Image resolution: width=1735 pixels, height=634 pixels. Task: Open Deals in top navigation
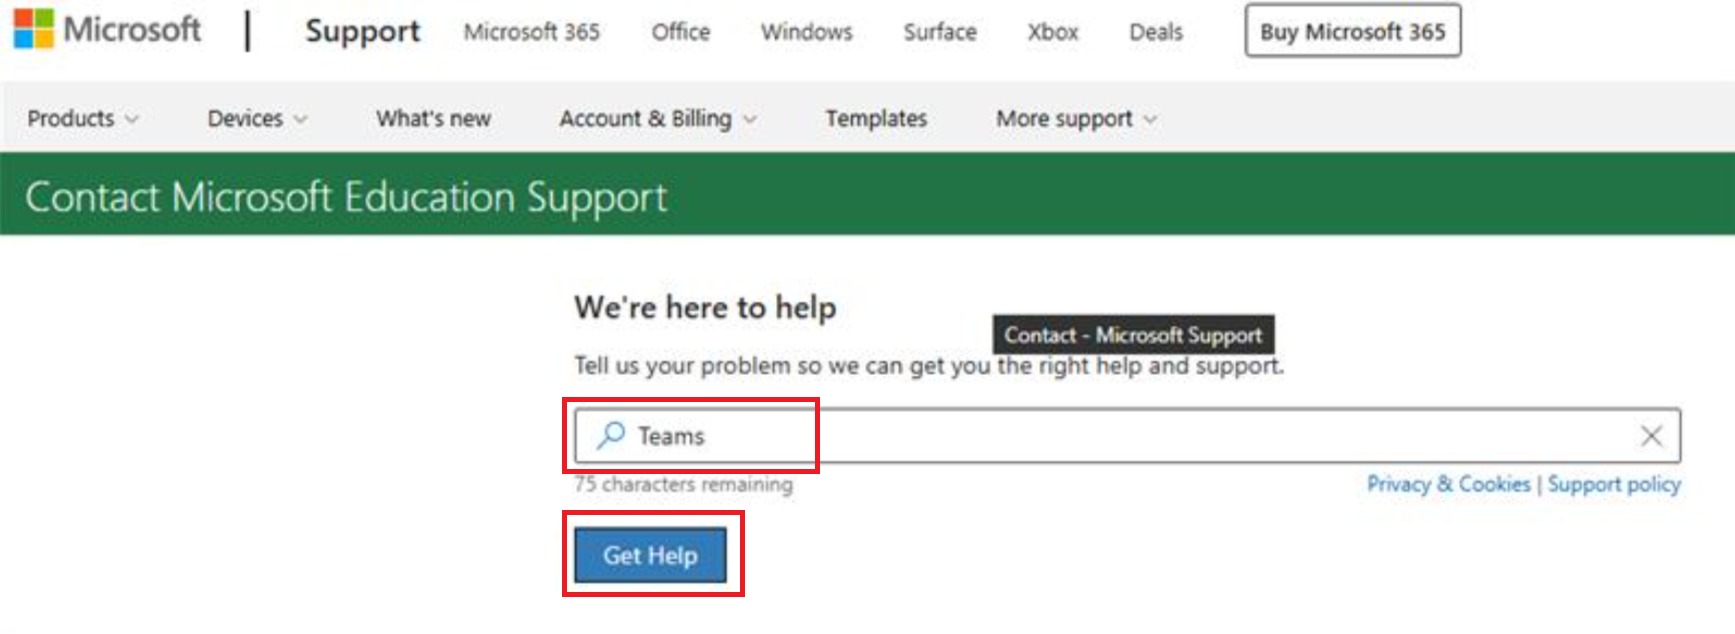click(1156, 32)
